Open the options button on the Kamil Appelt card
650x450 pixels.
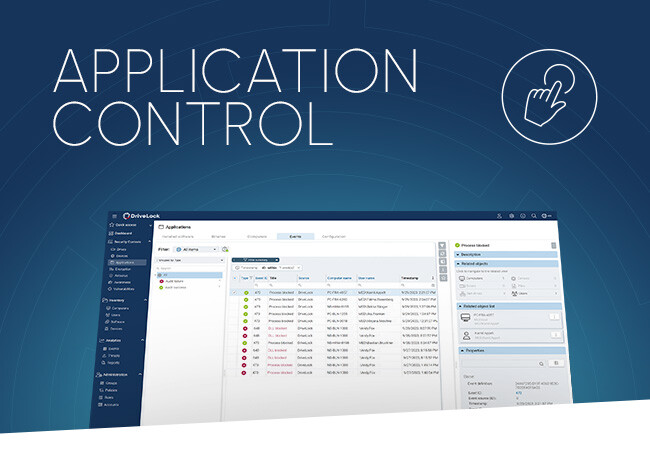pyautogui.click(x=555, y=334)
